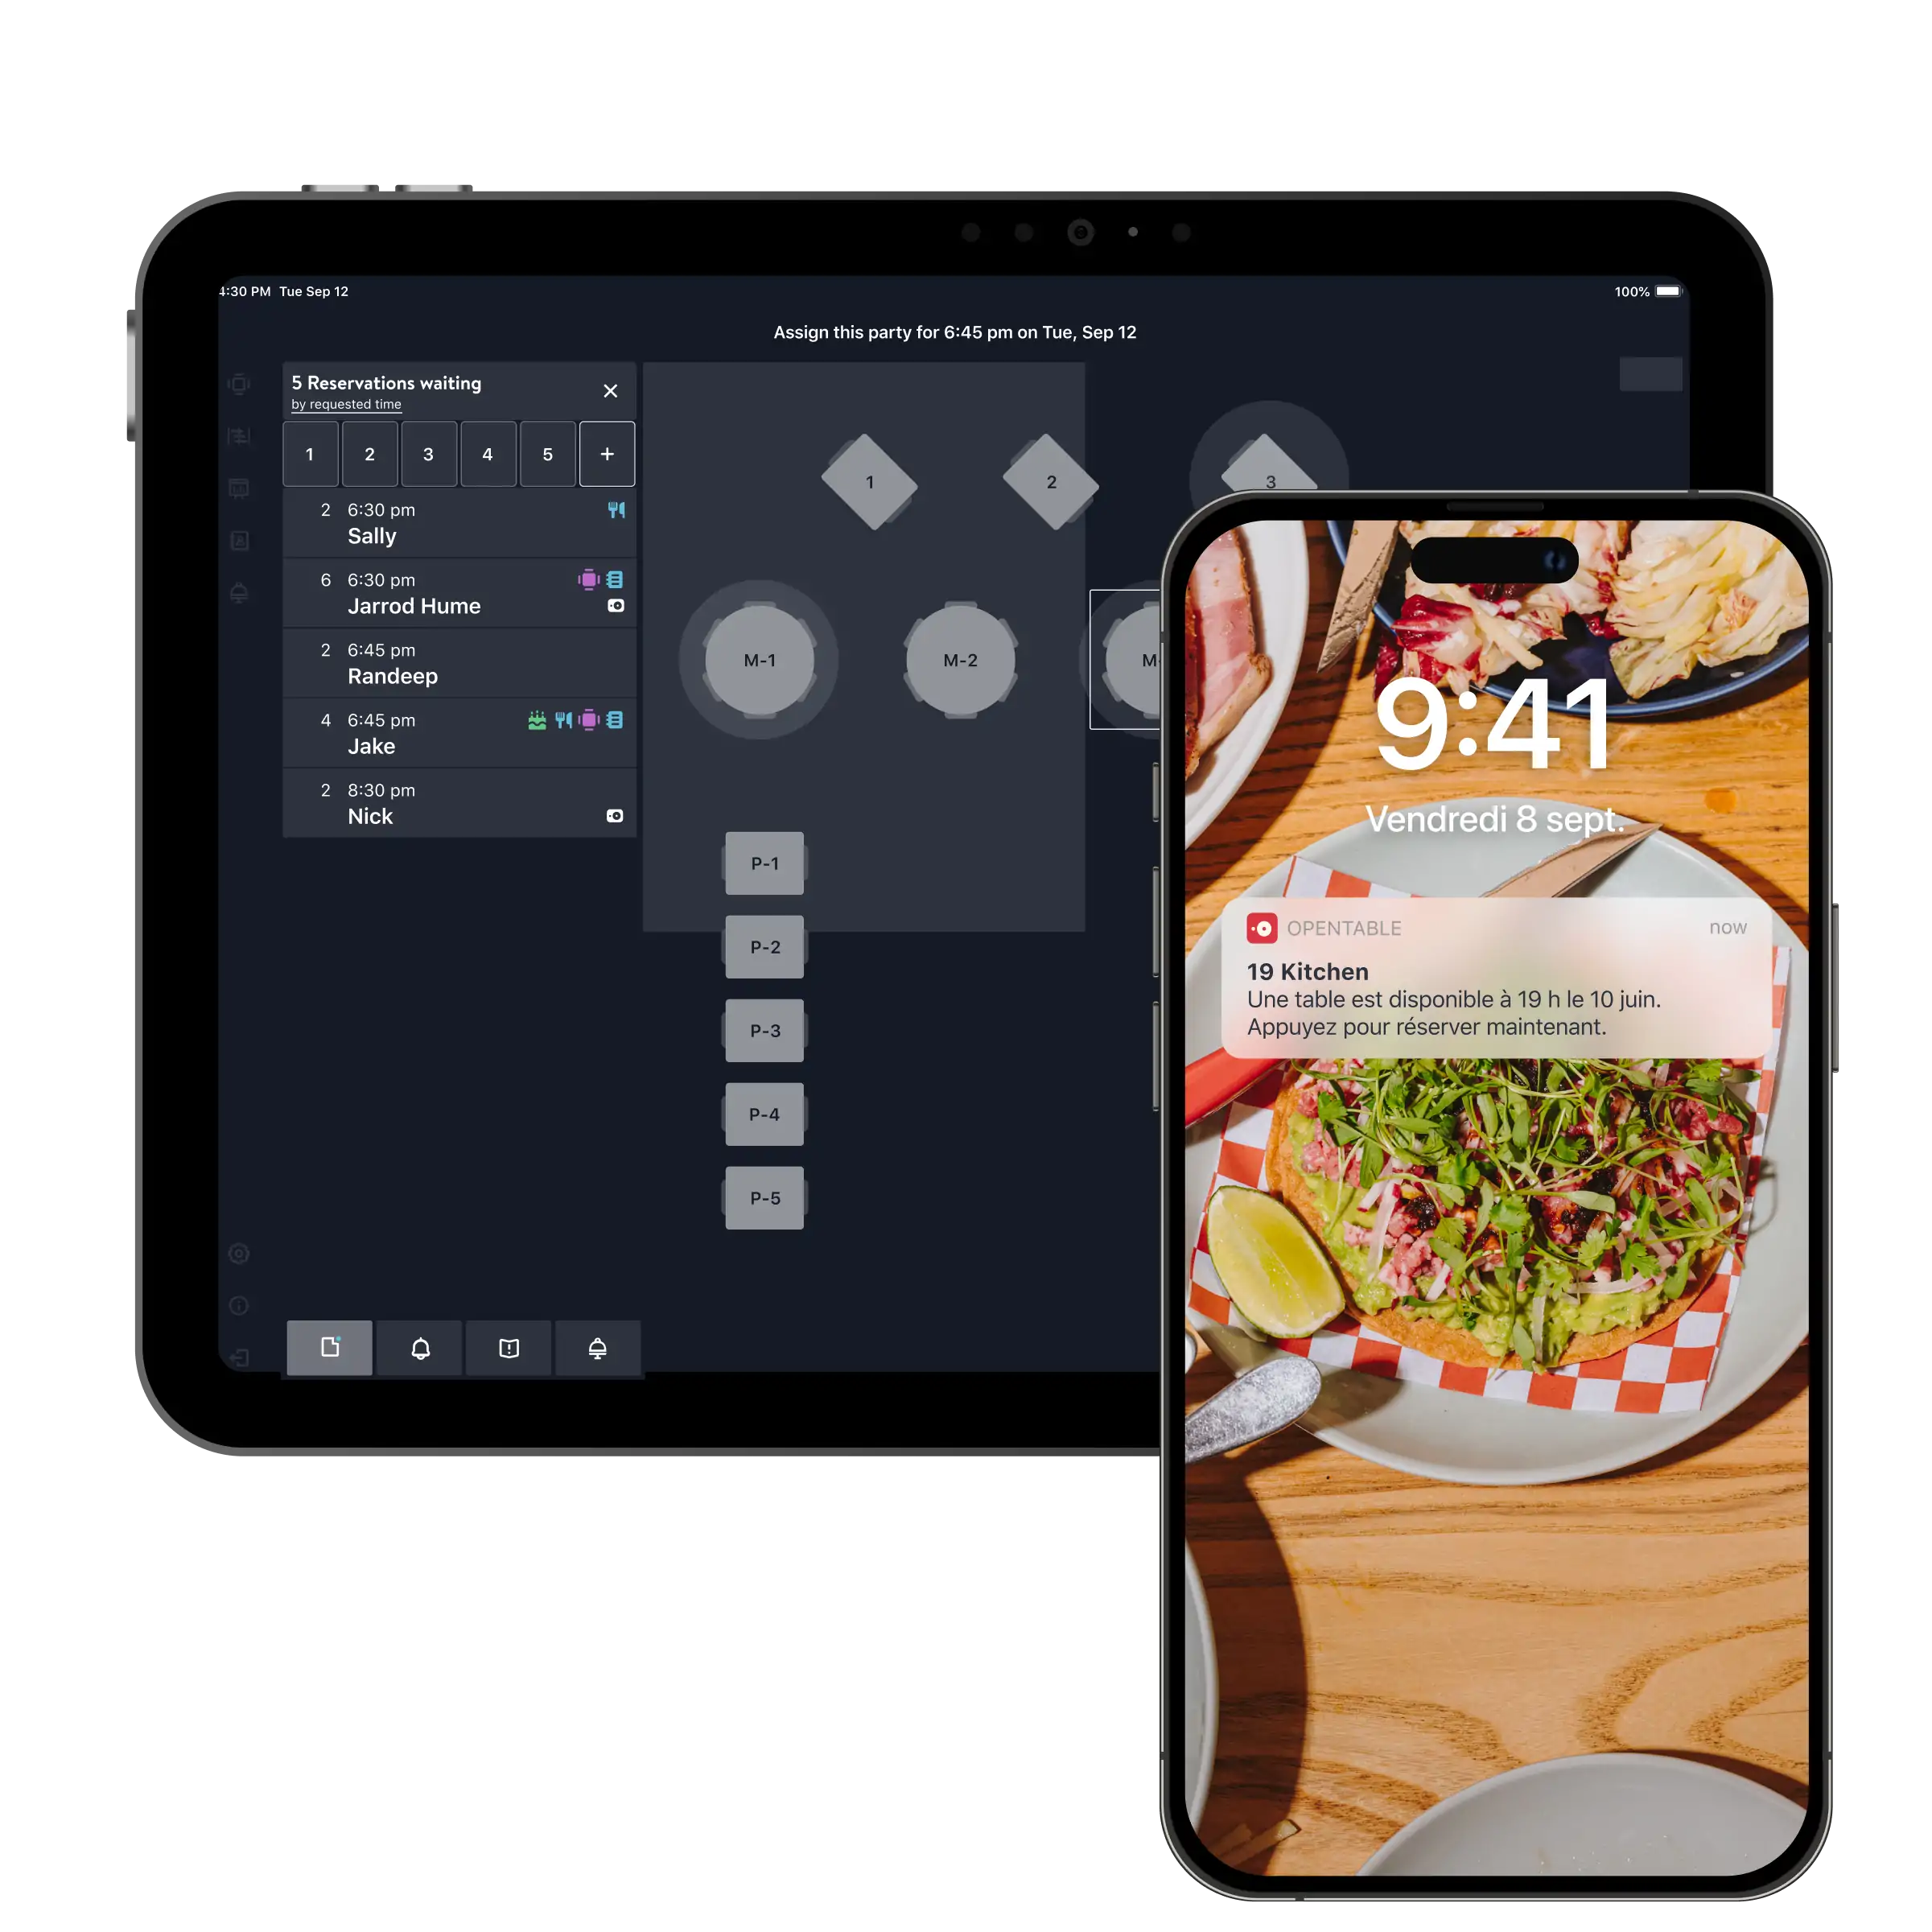Viewport: 1932px width, 1932px height.
Task: Select party size tab numbered 3
Action: click(428, 455)
